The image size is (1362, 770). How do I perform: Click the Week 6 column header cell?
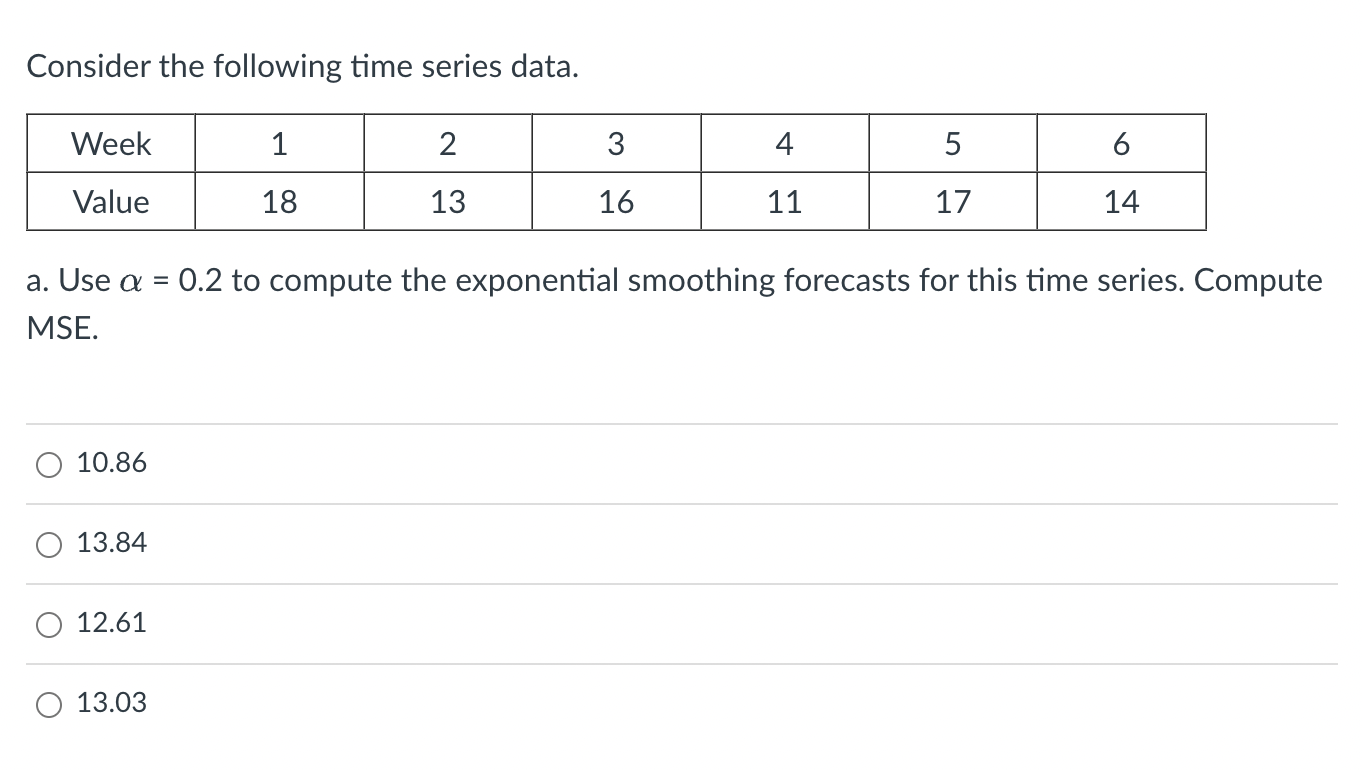pos(1120,143)
